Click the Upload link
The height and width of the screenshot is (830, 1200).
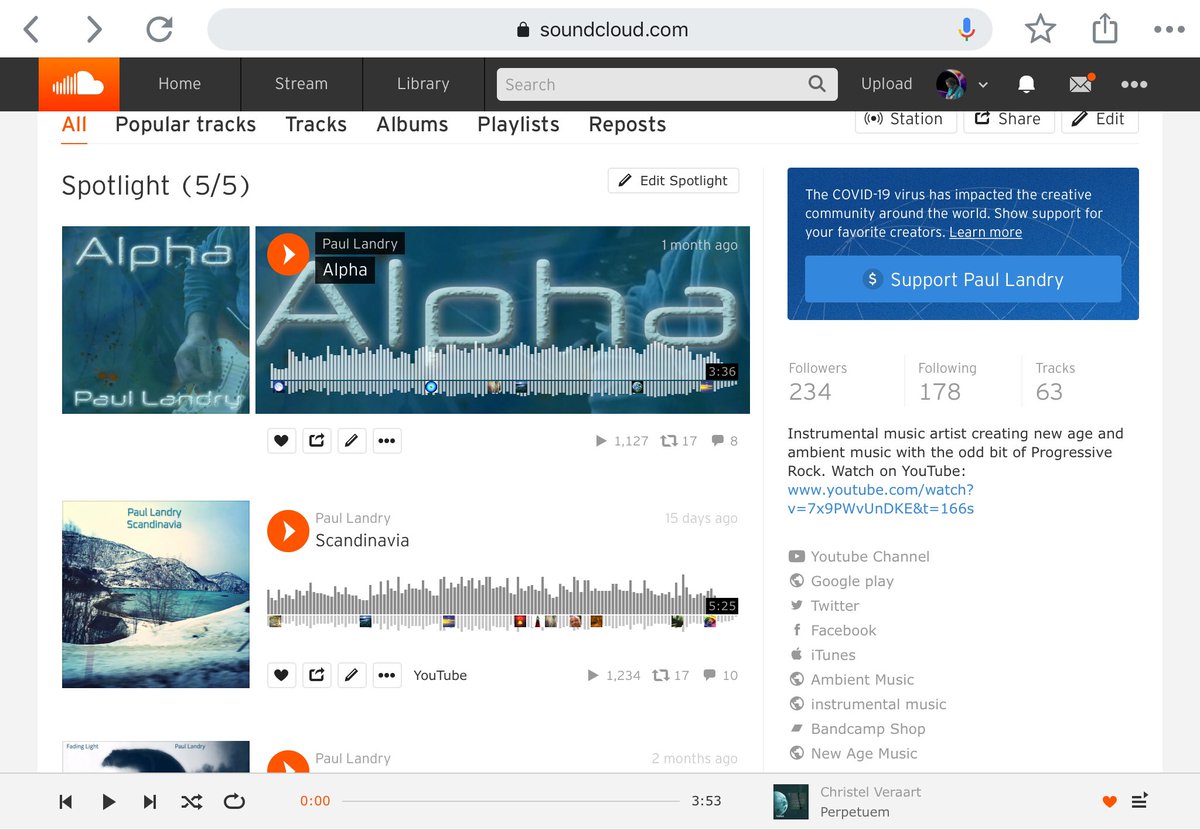tap(887, 84)
